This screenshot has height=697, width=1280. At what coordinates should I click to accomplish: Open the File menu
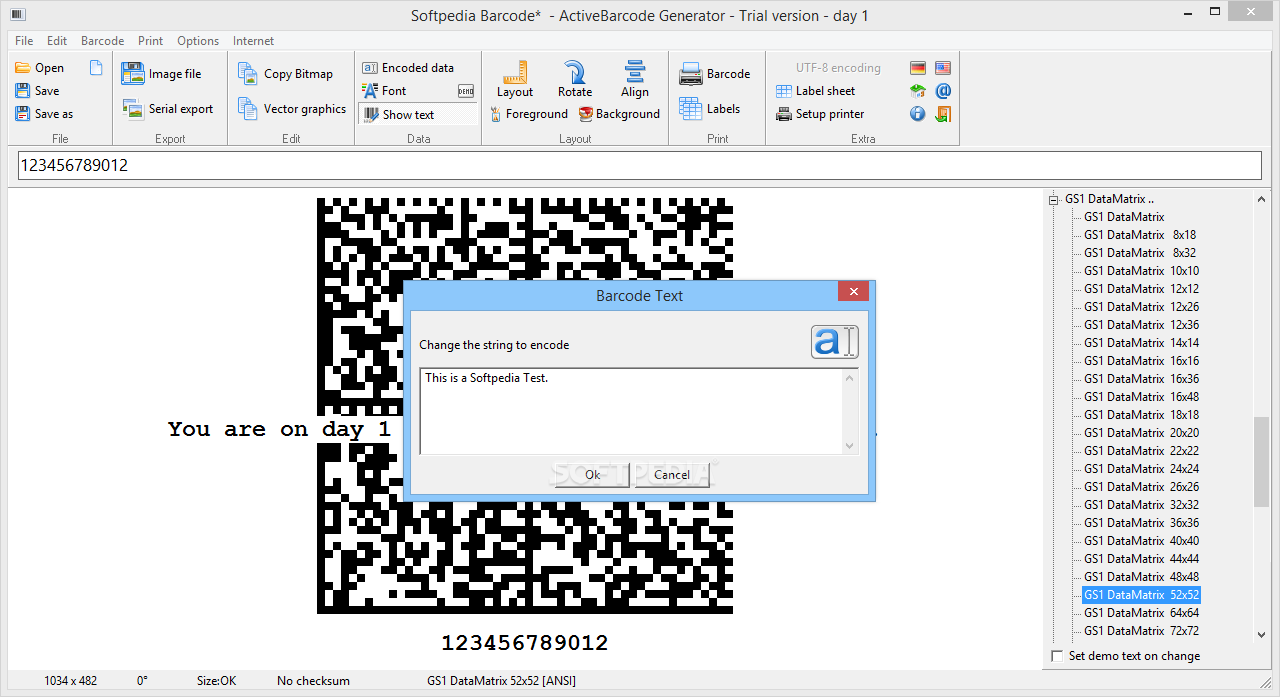click(24, 41)
